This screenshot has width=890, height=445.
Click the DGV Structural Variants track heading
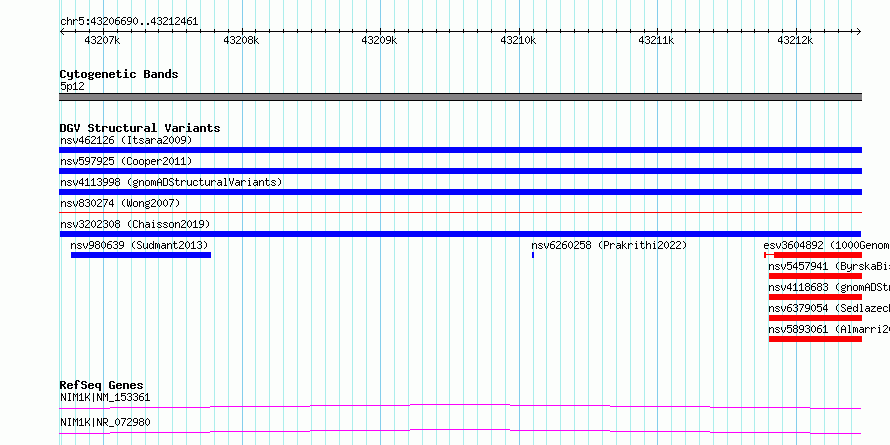coord(140,128)
